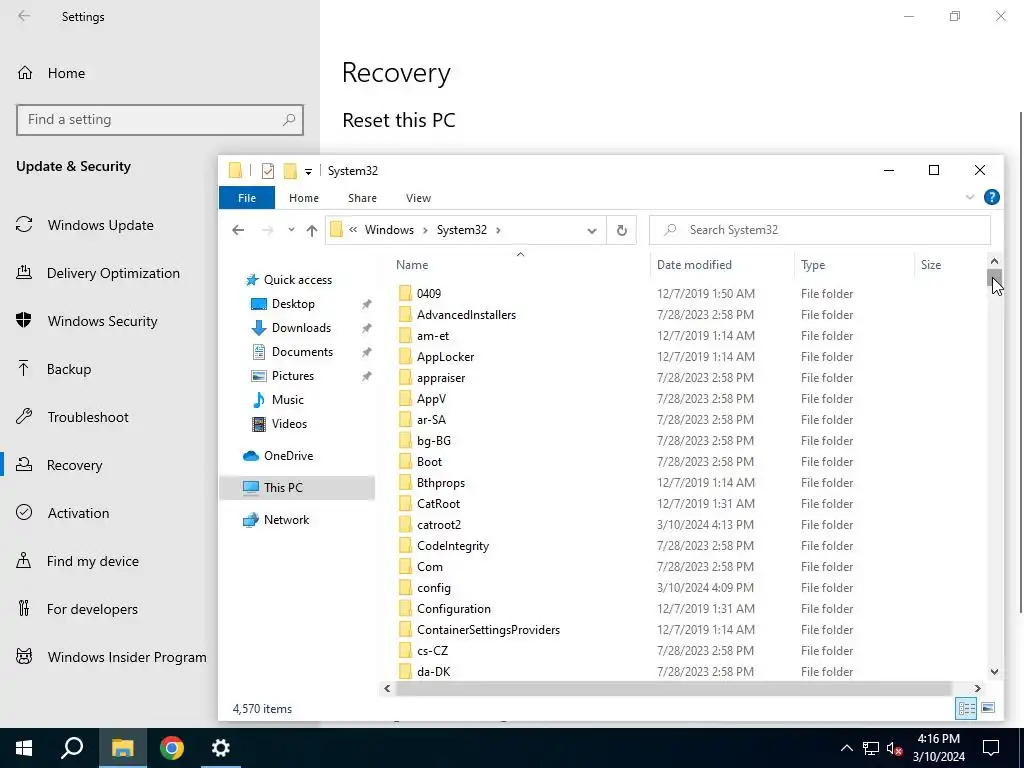
Task: Click the New folder quick access toolbar icon
Action: coord(290,171)
